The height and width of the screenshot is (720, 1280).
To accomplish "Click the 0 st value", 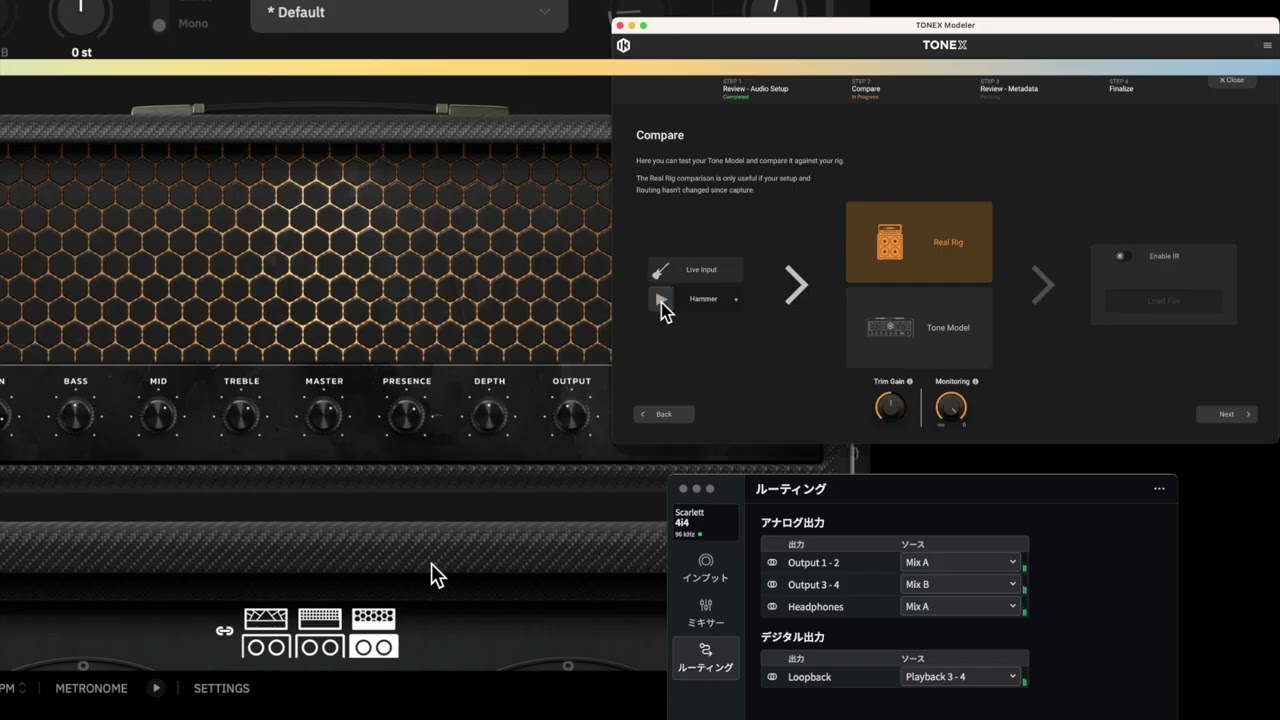I will click(82, 52).
